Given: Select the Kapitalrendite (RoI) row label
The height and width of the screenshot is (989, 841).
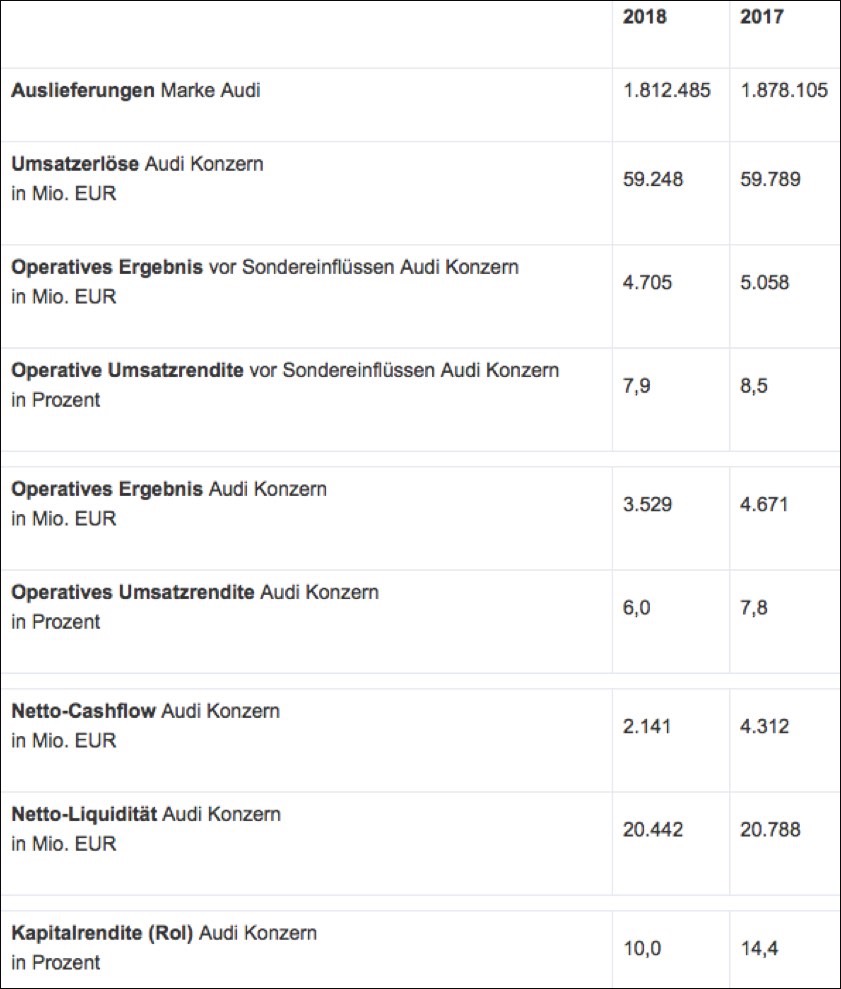Looking at the screenshot, I should (164, 934).
